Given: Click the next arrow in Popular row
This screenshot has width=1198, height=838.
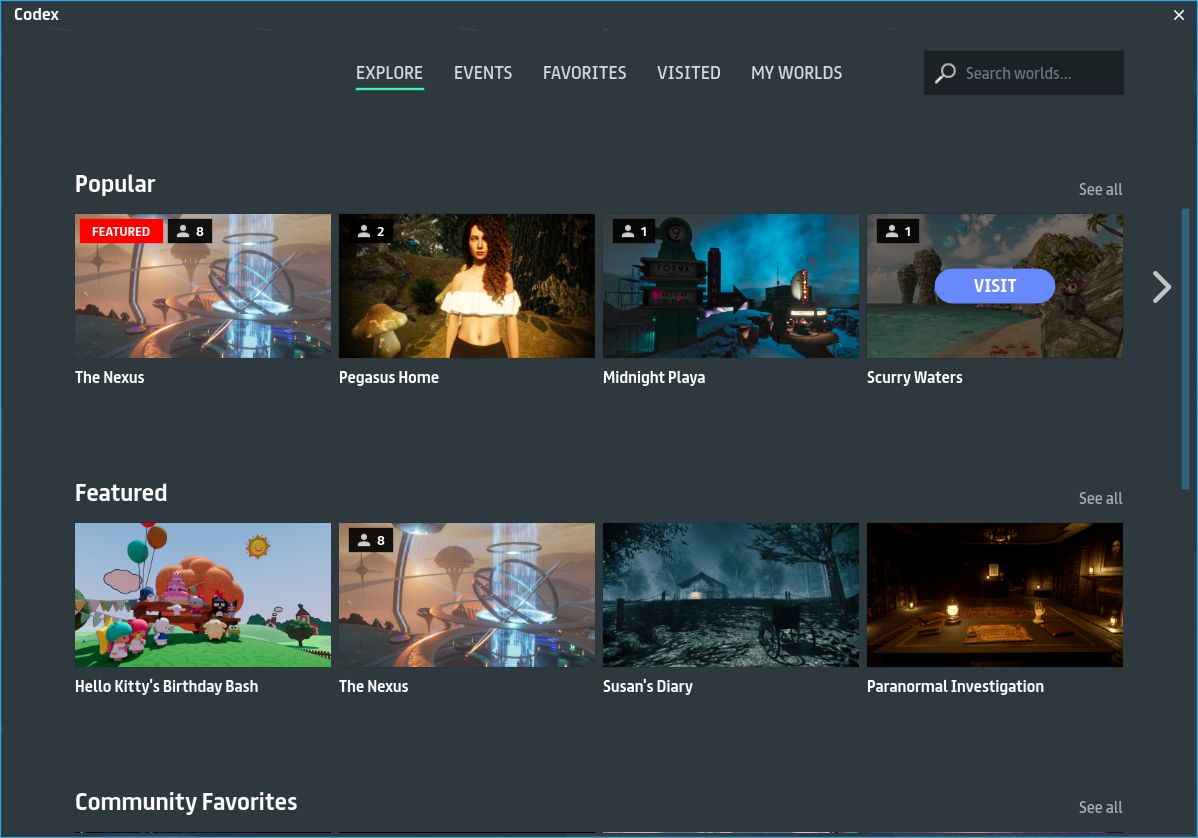Looking at the screenshot, I should click(1161, 287).
